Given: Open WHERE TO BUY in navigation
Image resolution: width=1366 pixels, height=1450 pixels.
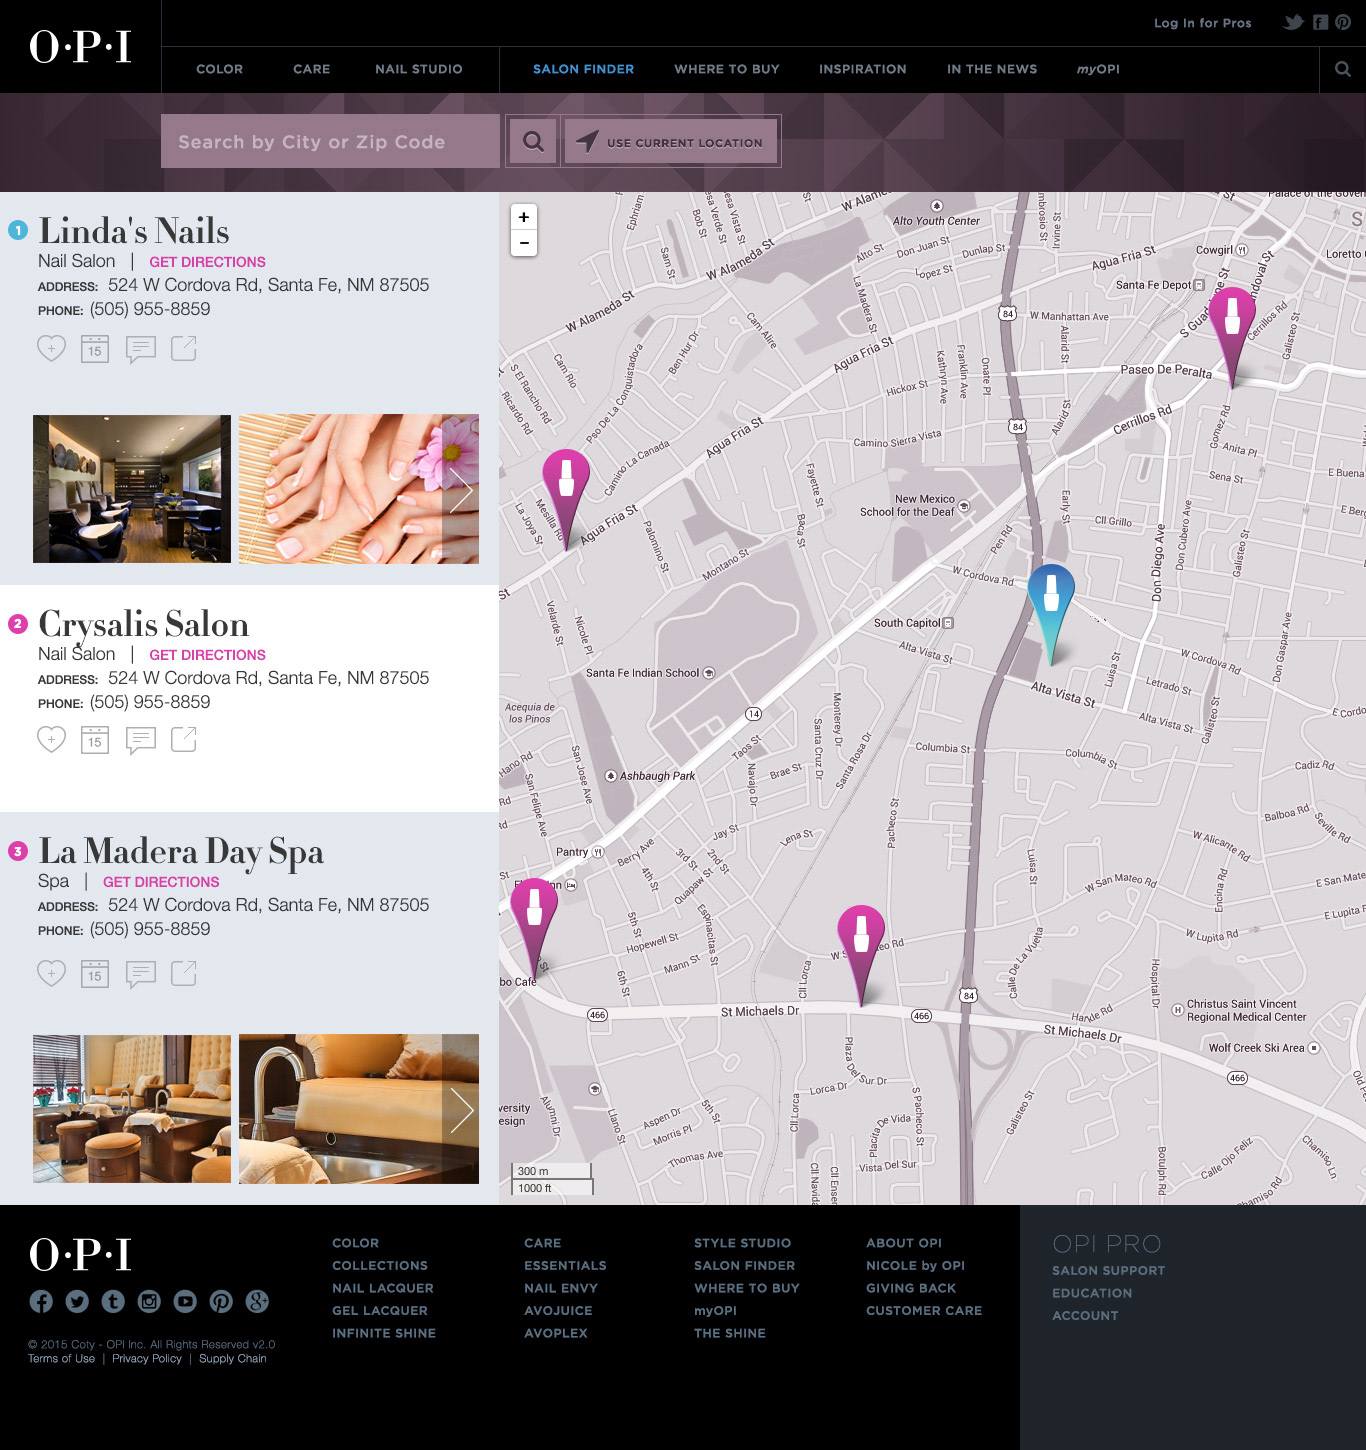Looking at the screenshot, I should point(727,69).
